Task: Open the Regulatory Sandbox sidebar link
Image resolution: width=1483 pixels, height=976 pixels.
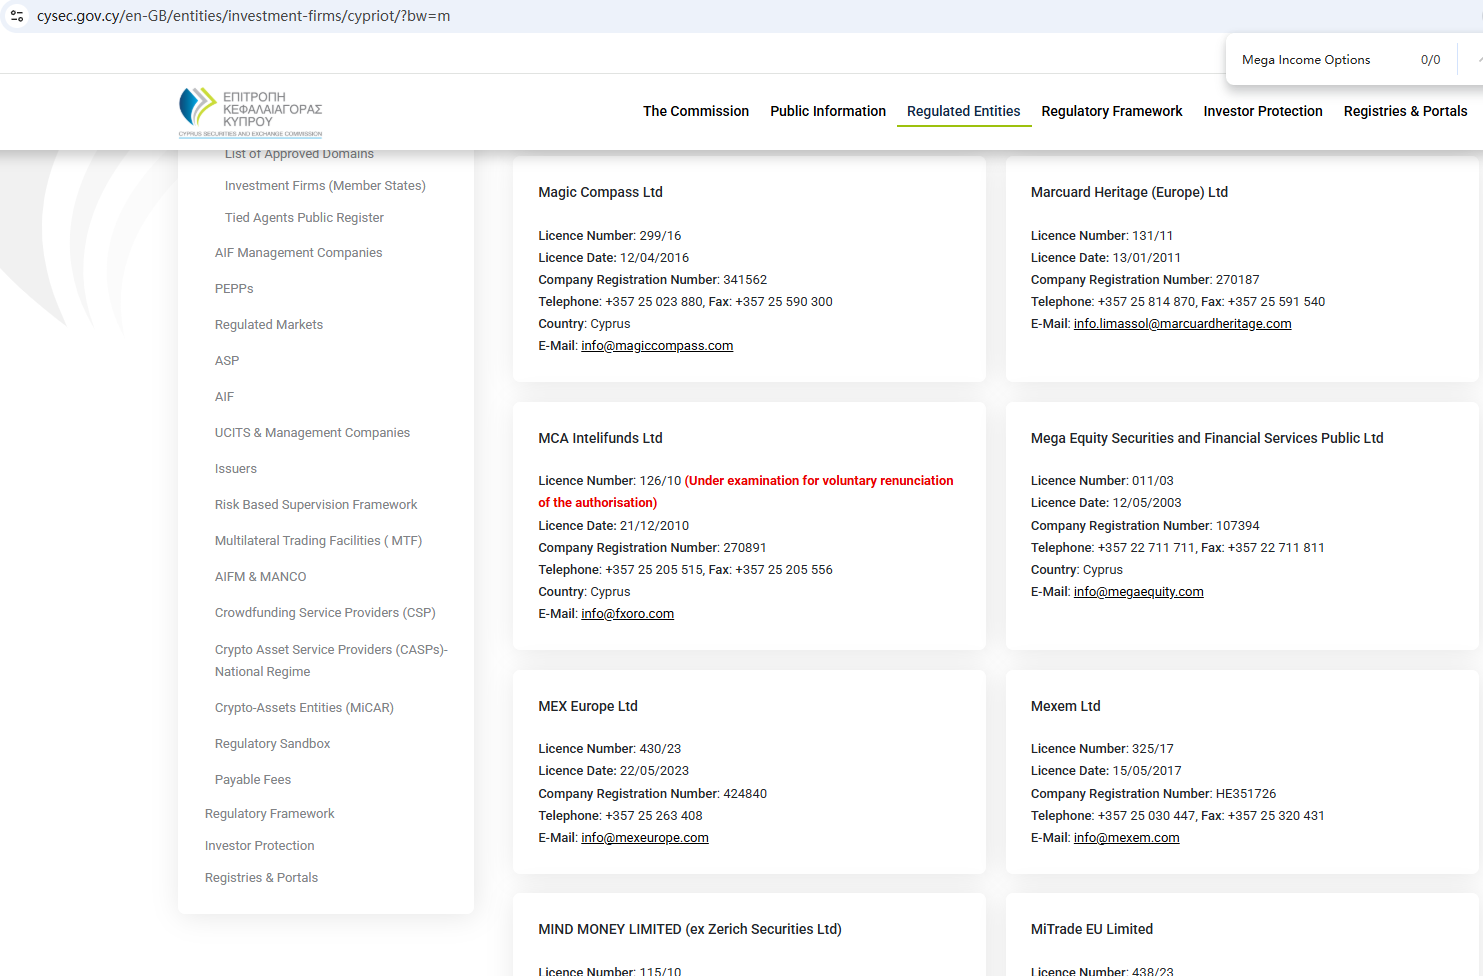Action: click(x=272, y=744)
